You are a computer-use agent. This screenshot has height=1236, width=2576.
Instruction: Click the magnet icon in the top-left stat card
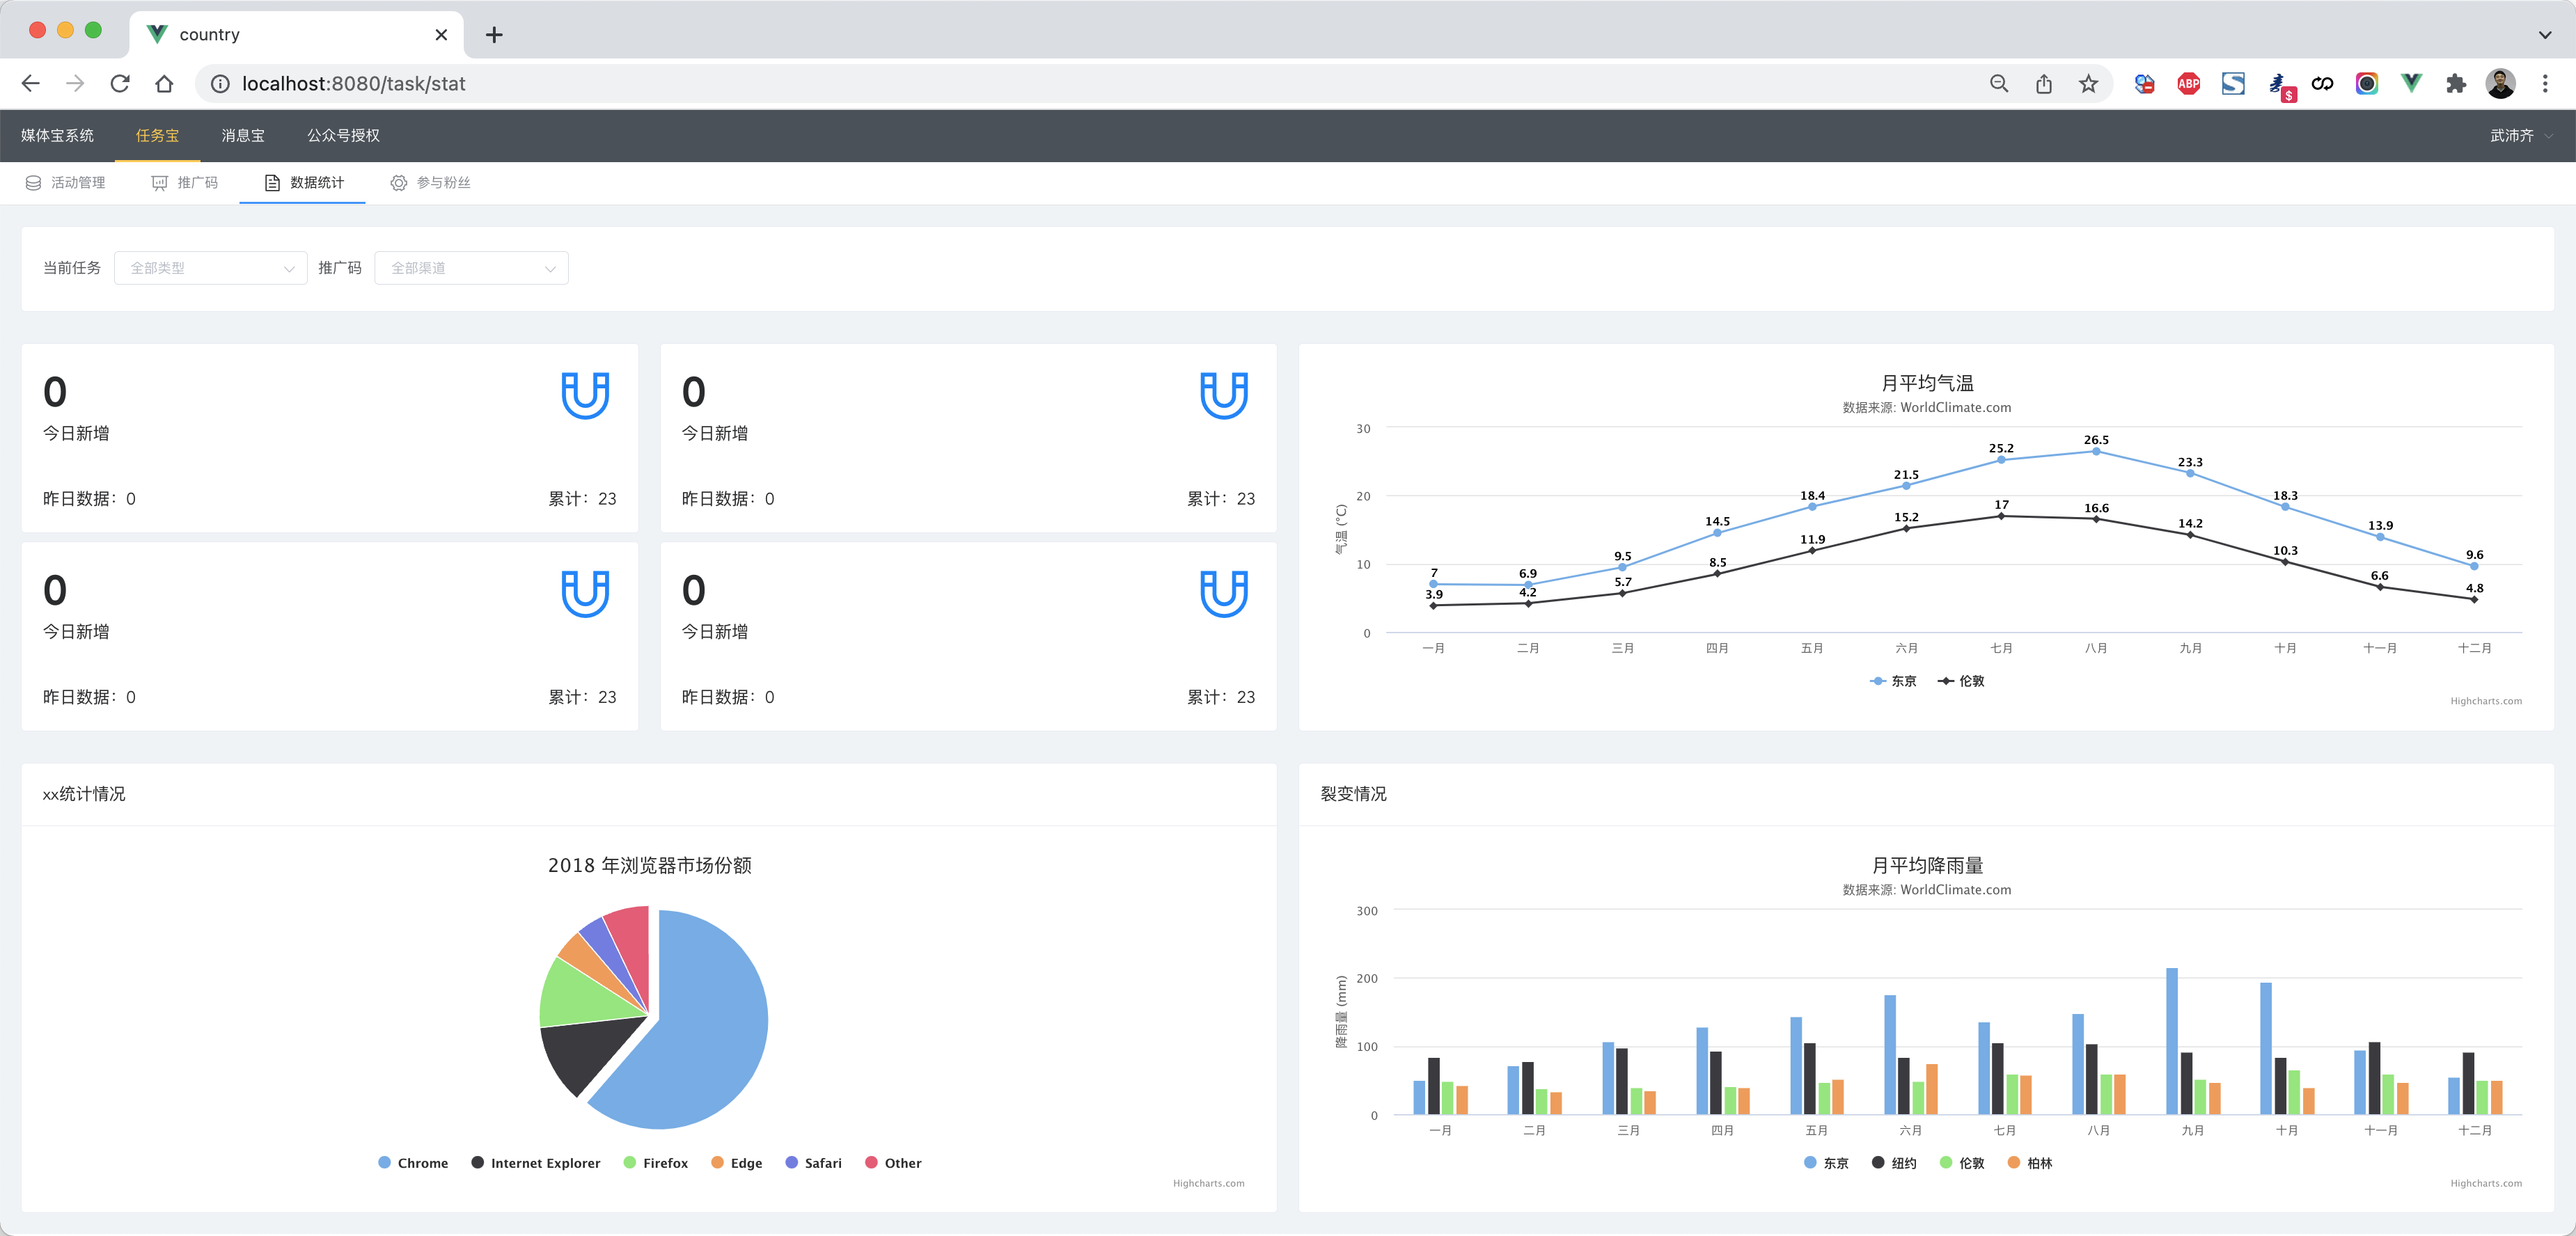pyautogui.click(x=585, y=395)
